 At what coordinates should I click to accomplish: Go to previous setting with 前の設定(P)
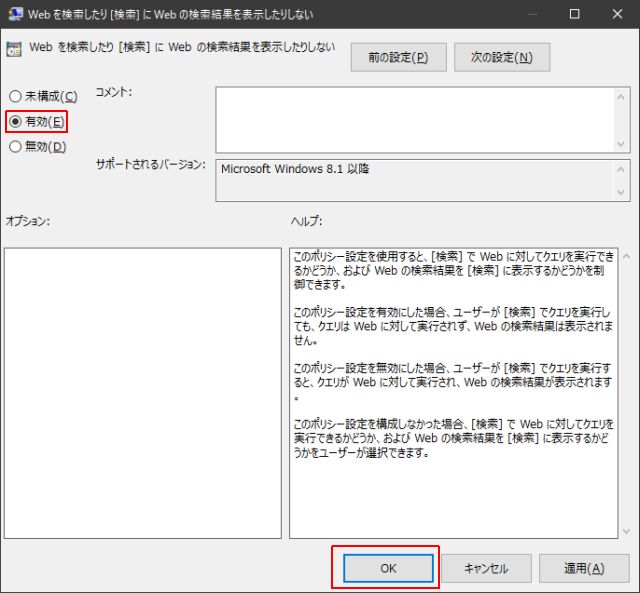click(x=398, y=57)
